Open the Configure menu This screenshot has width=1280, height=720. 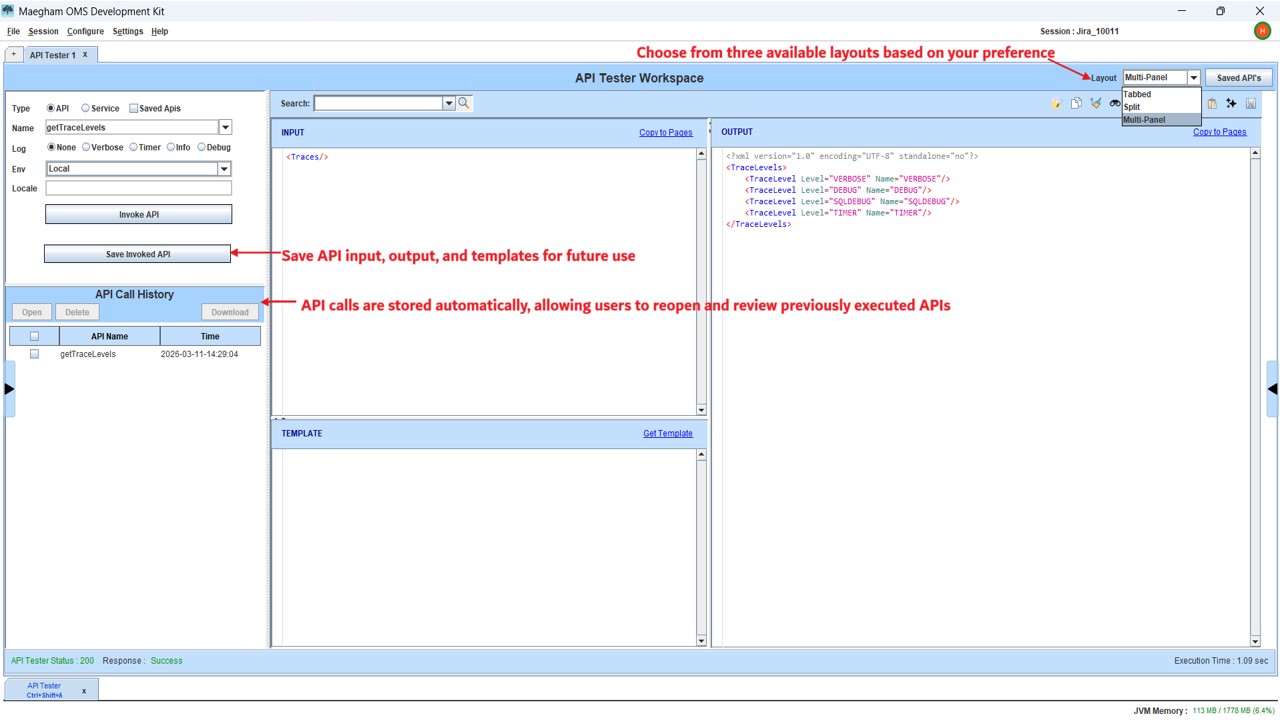click(85, 31)
